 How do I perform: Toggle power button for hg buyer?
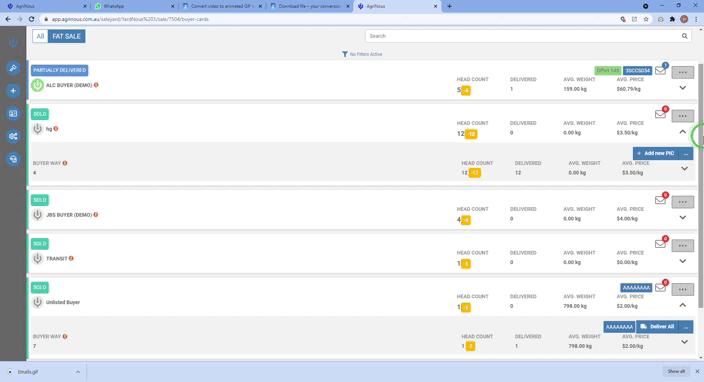(37, 129)
